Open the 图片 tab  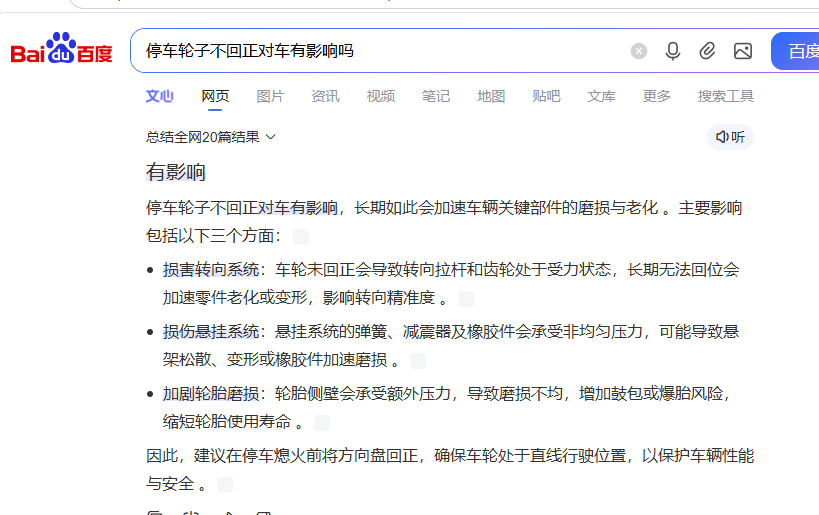click(270, 96)
